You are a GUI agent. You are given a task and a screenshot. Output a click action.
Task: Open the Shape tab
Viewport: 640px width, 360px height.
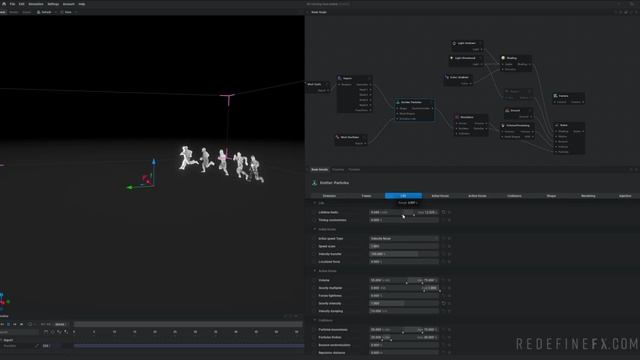coord(551,196)
